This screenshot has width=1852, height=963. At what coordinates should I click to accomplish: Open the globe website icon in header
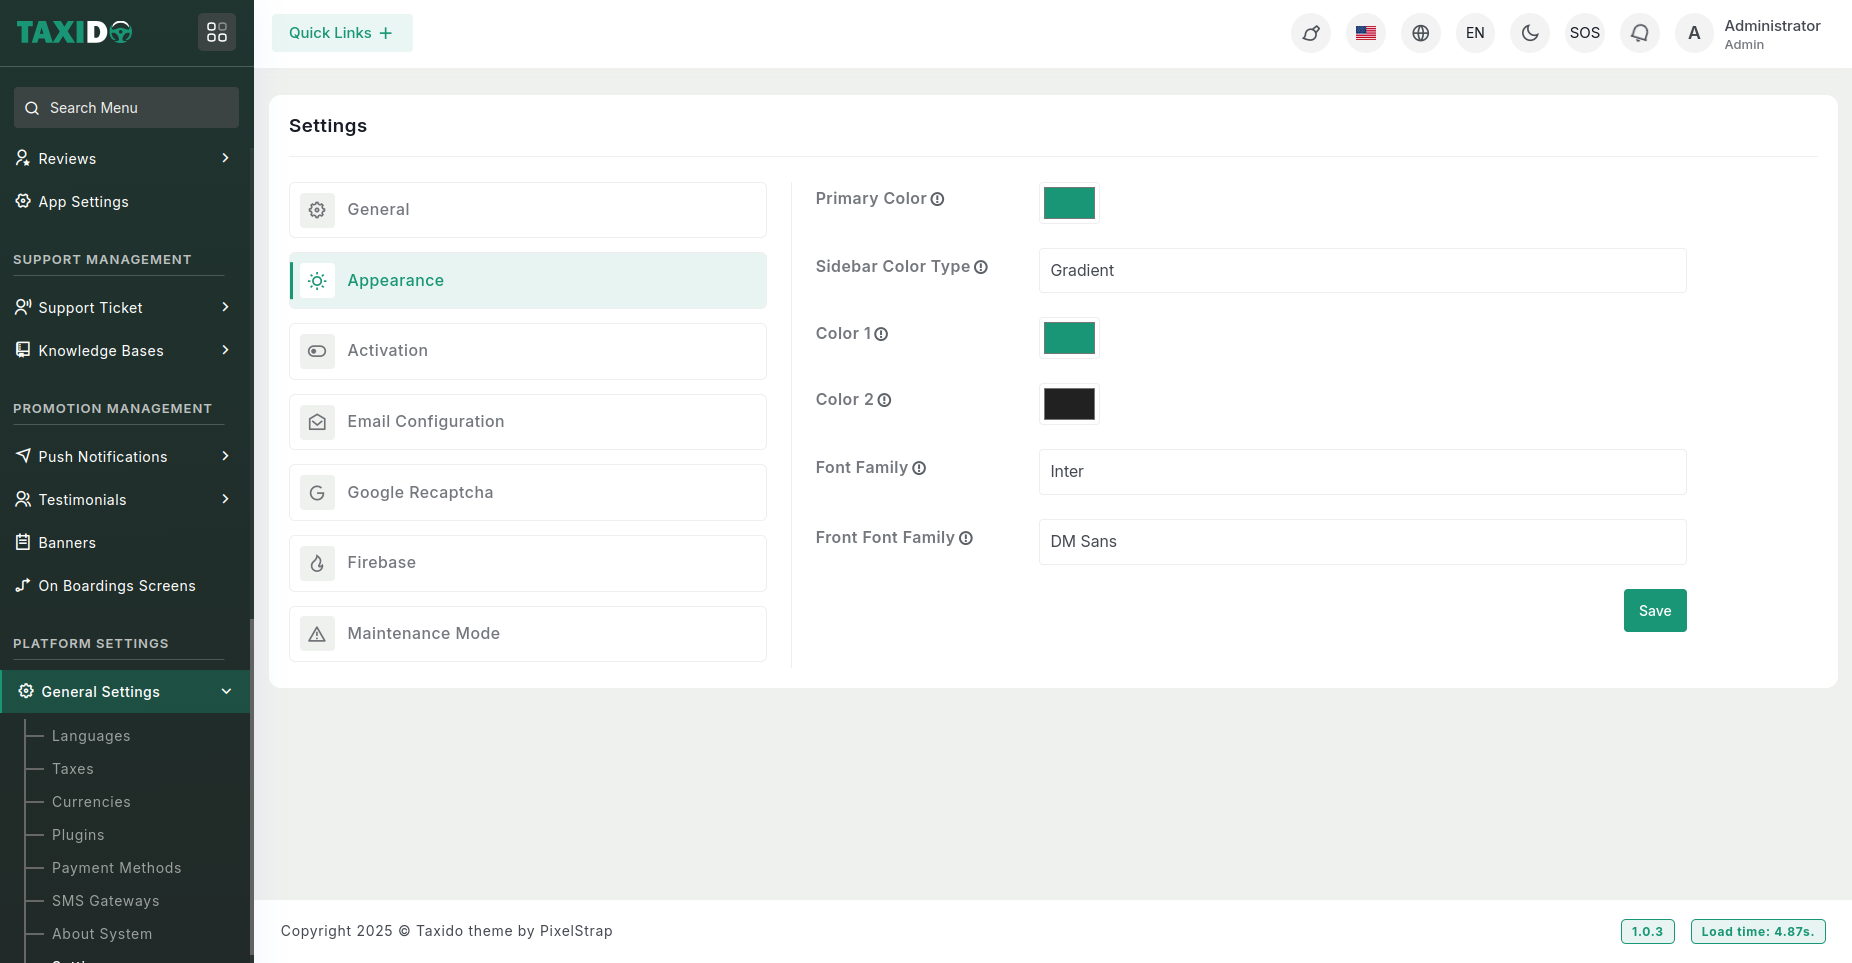1420,33
